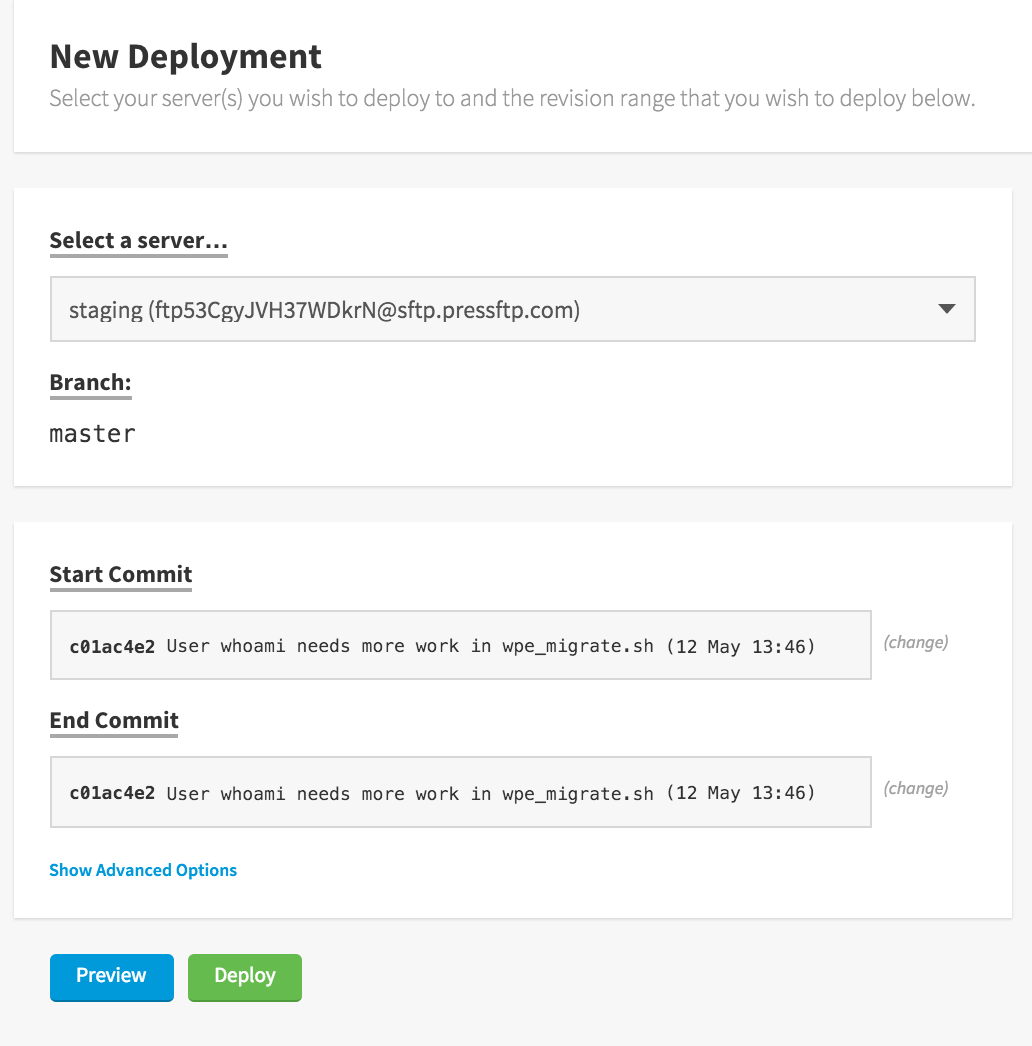Select the Start Commit message field

pos(460,645)
